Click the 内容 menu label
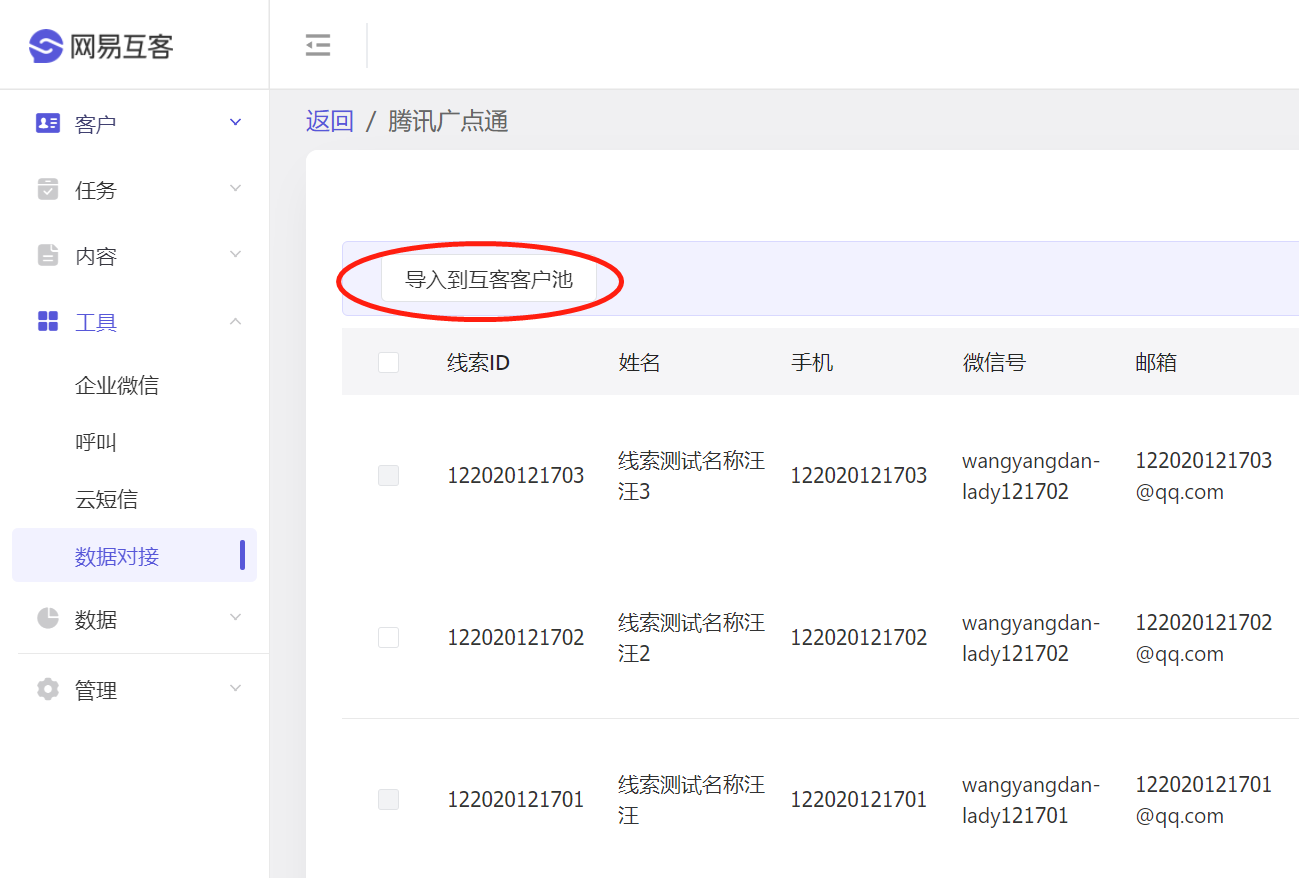The image size is (1299, 878). (96, 256)
